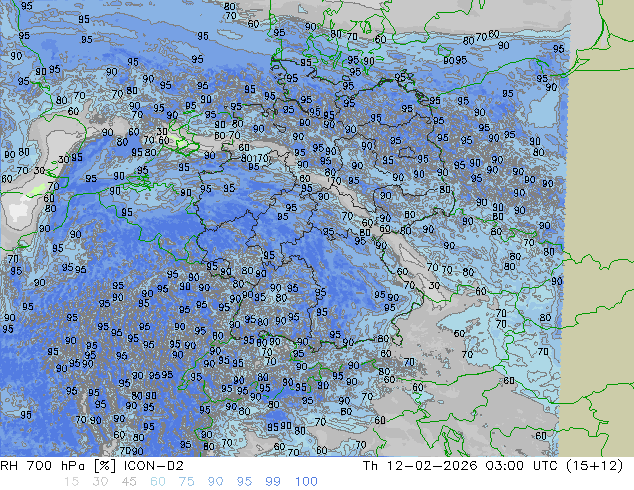This screenshot has width=634, height=490.
Task: Click the legend value 15
Action: (71, 482)
